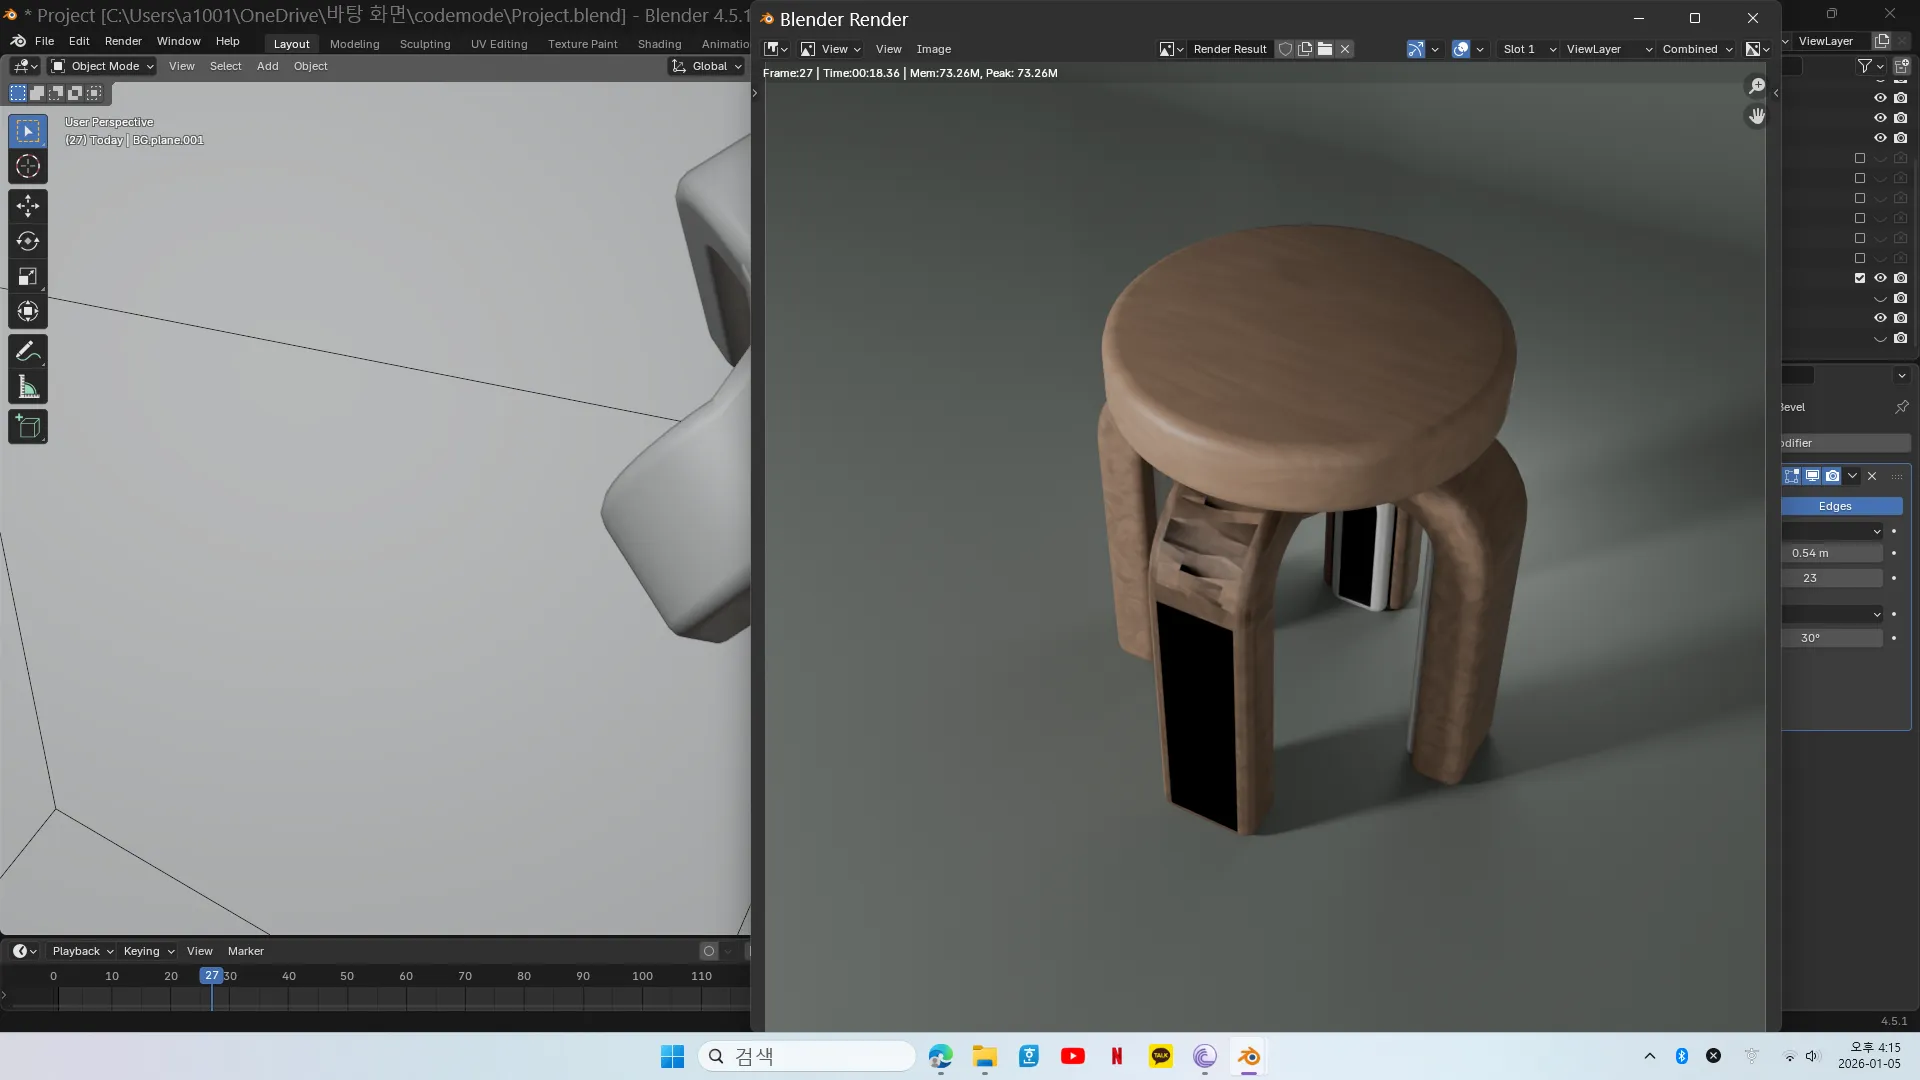The height and width of the screenshot is (1080, 1920).
Task: Open the Keying menu in the timeline
Action: pyautogui.click(x=148, y=951)
